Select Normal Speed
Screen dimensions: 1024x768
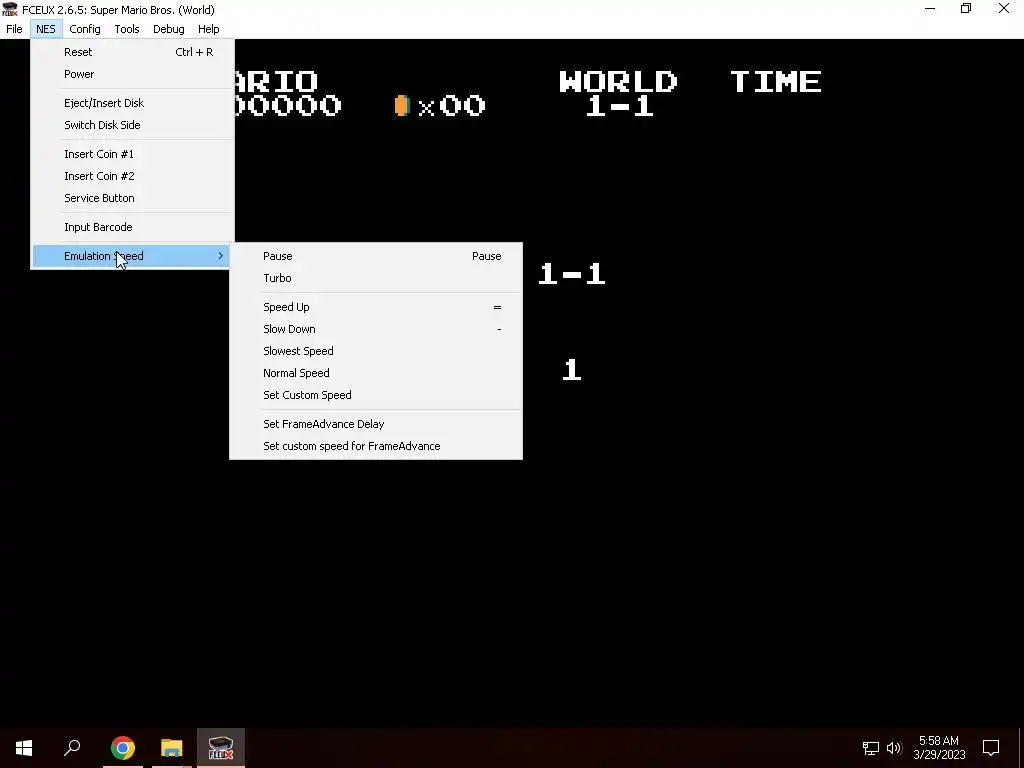376,374
